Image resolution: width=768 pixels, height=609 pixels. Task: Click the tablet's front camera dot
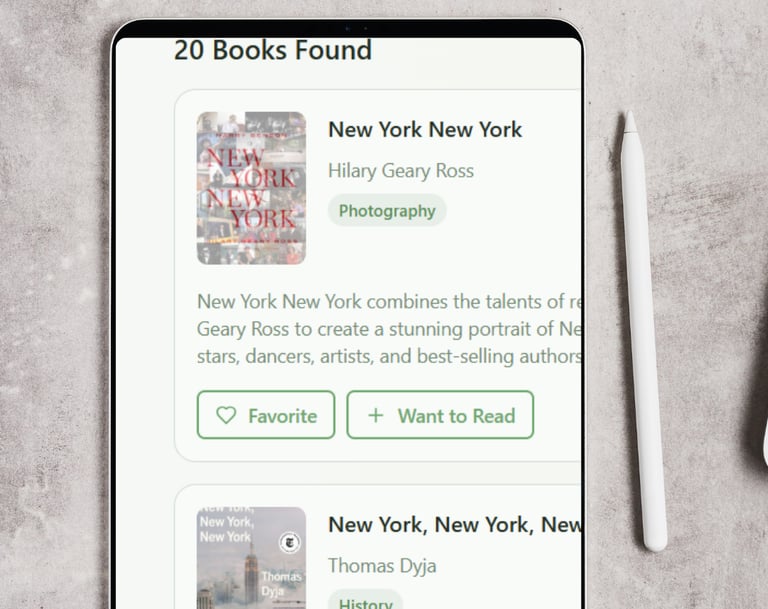click(365, 29)
